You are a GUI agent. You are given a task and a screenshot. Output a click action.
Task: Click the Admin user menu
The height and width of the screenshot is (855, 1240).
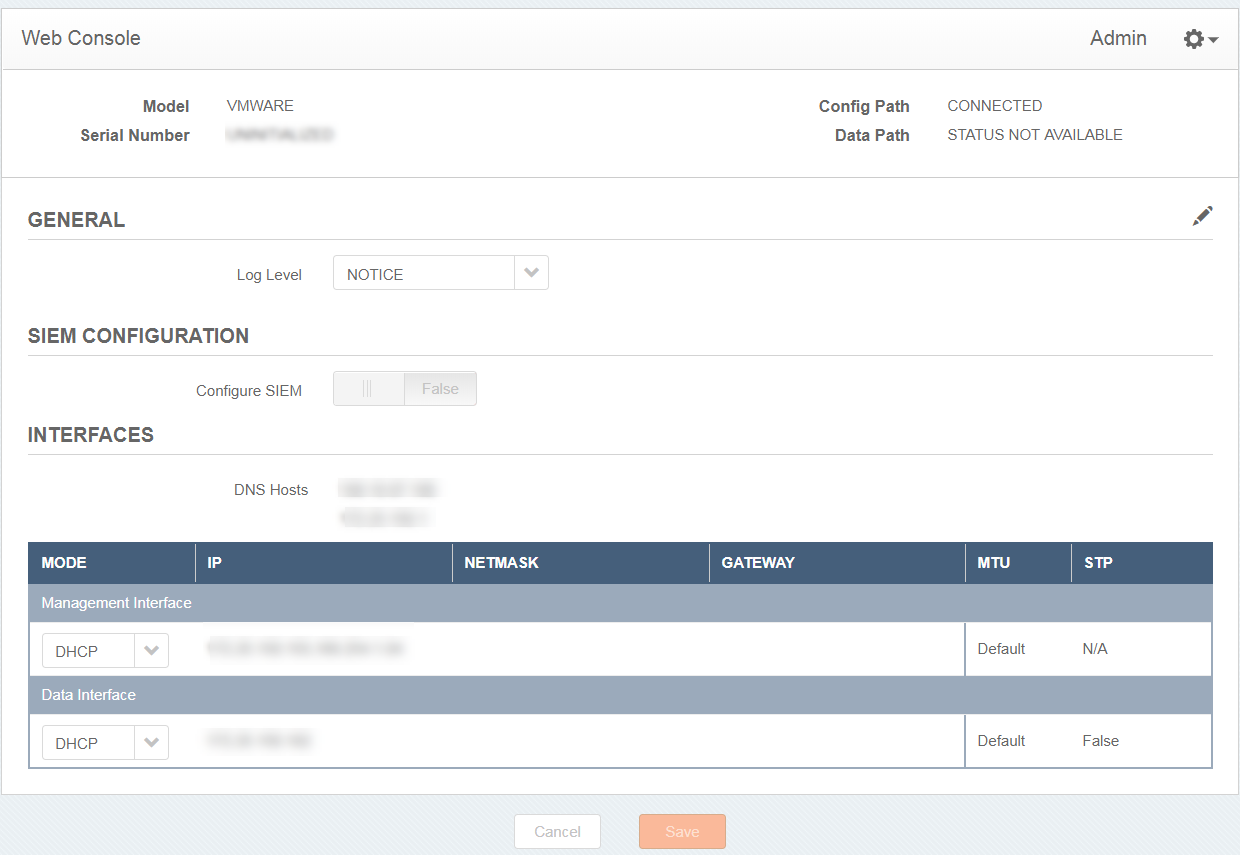[x=1118, y=39]
